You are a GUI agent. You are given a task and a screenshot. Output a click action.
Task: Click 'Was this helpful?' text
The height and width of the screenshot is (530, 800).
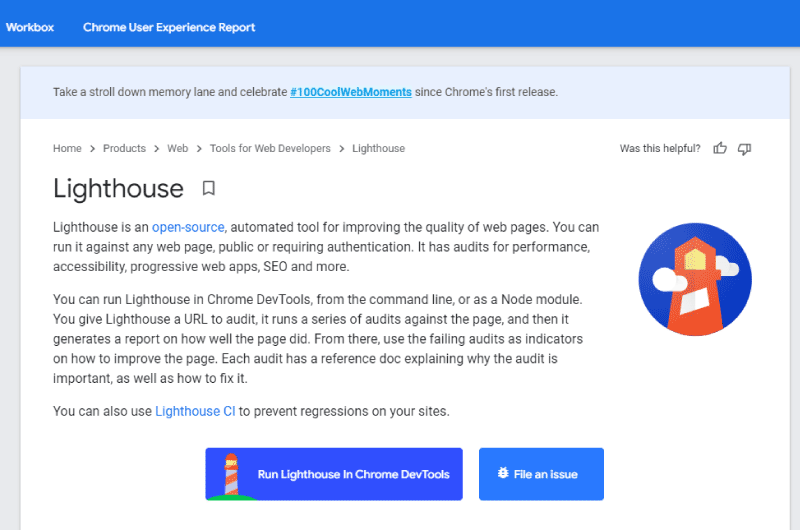point(660,148)
